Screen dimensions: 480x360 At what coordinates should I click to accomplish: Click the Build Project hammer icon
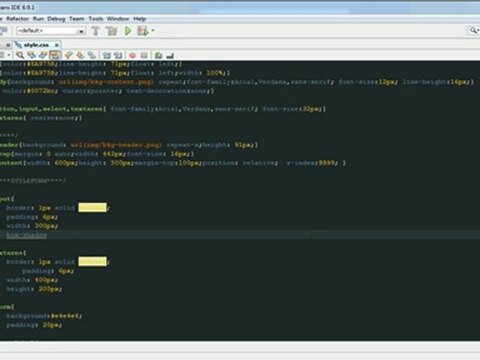tap(96, 31)
